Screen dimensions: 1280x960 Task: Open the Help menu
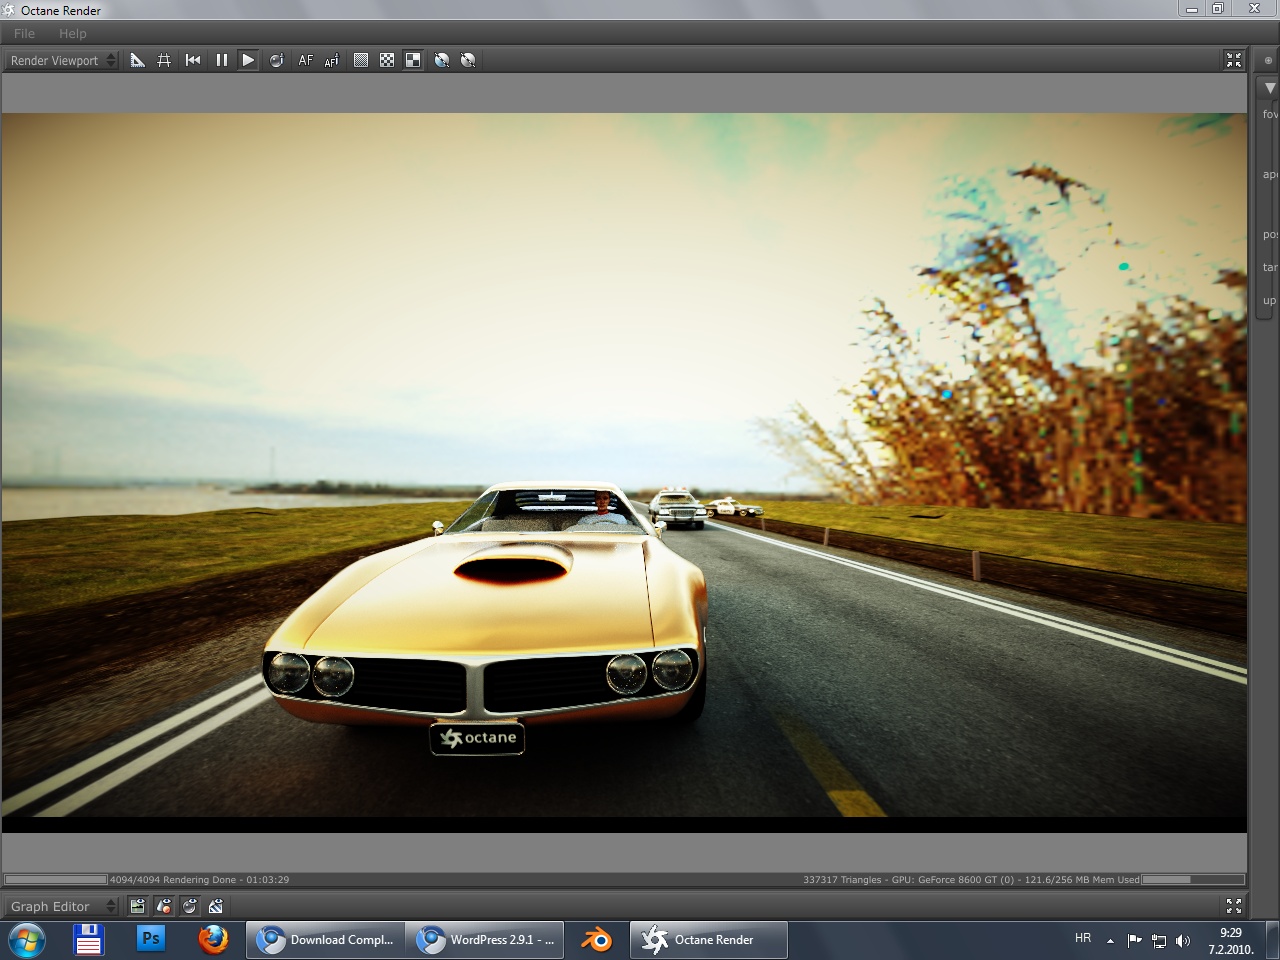(73, 33)
